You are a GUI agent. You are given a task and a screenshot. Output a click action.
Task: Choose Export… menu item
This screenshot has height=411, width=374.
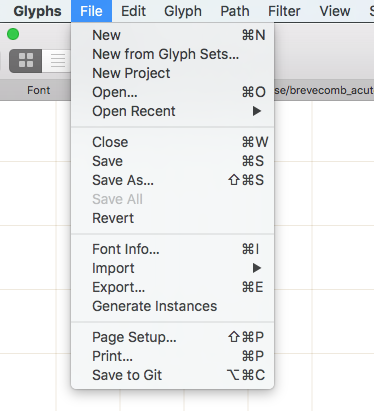pos(173,287)
